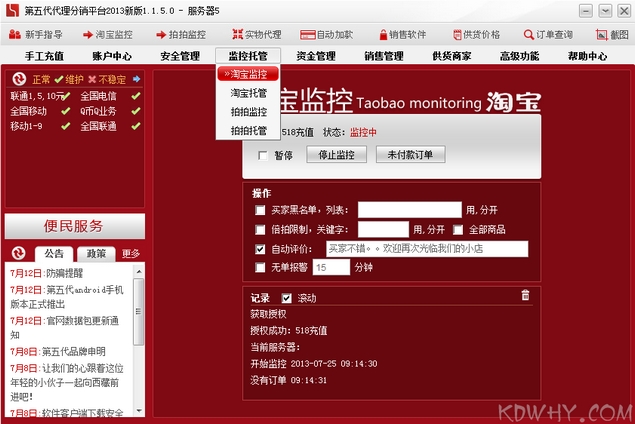Screen dimensions: 635x424
Task: Toggle the 滚动 checkbox in records
Action: tap(288, 298)
